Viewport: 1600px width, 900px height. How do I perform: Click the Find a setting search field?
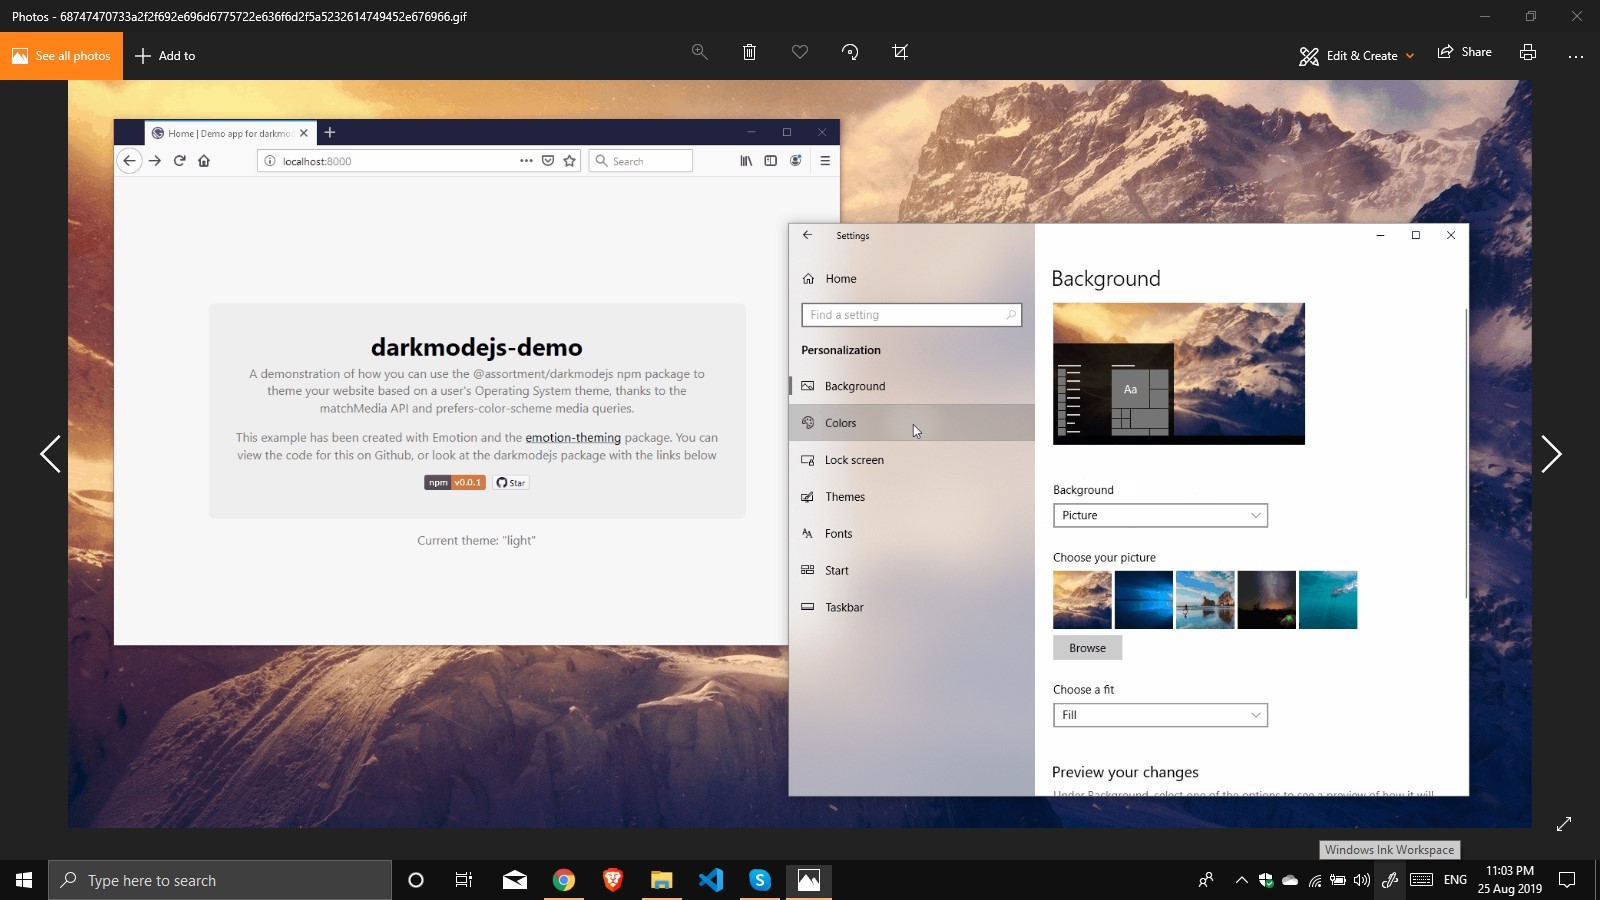[911, 315]
